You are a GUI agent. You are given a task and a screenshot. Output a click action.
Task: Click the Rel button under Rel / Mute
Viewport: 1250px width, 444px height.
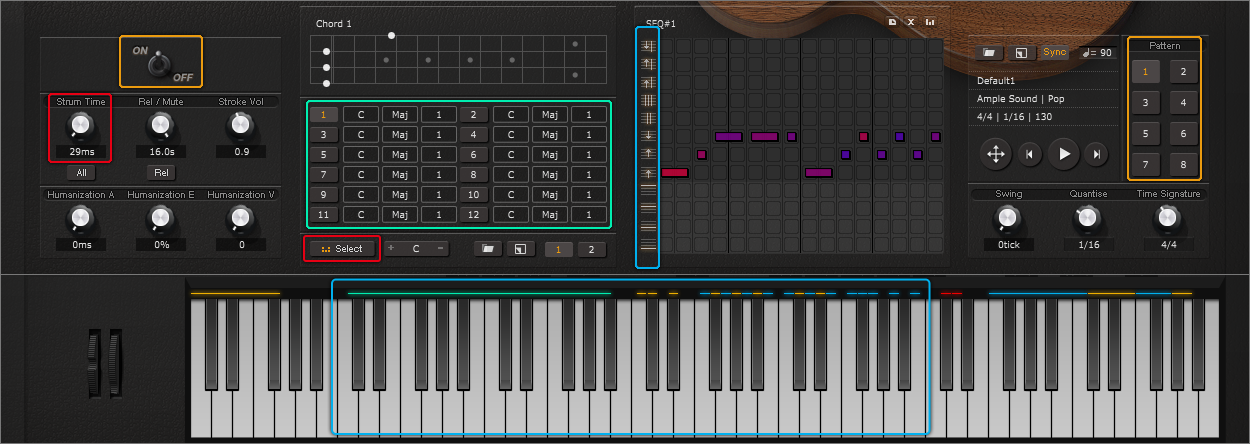(x=160, y=172)
